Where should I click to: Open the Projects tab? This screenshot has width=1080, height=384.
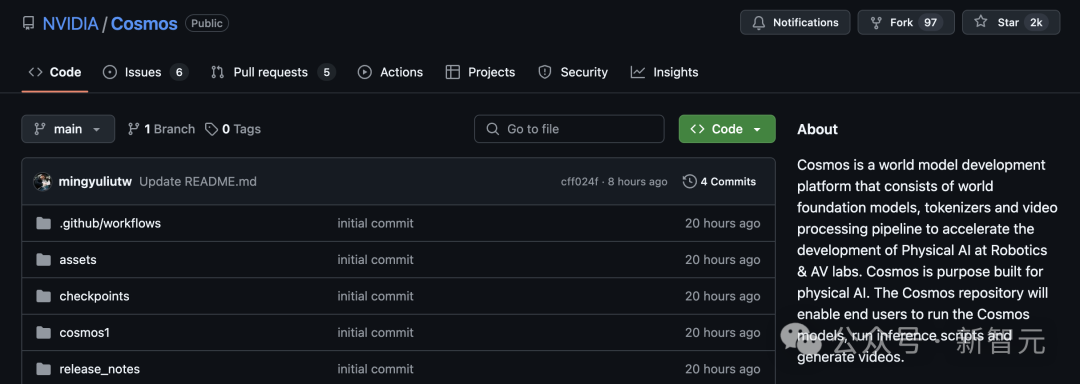(x=480, y=72)
